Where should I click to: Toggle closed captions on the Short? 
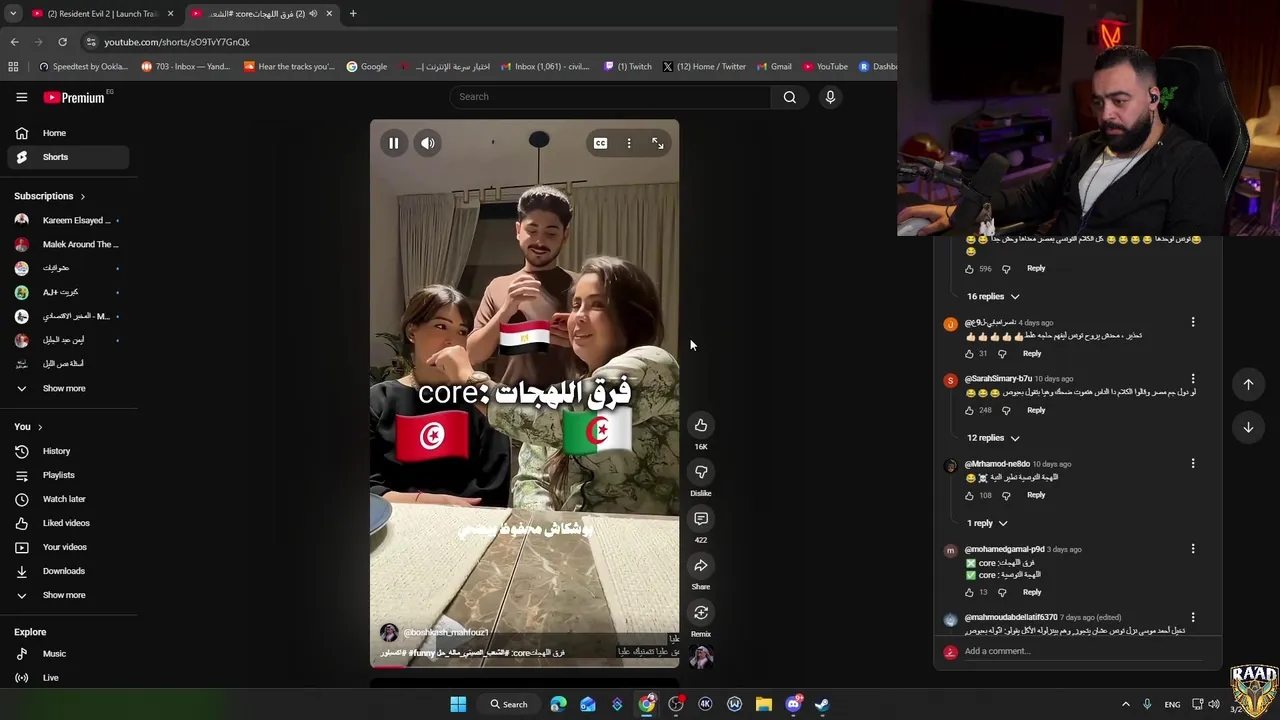pos(600,143)
